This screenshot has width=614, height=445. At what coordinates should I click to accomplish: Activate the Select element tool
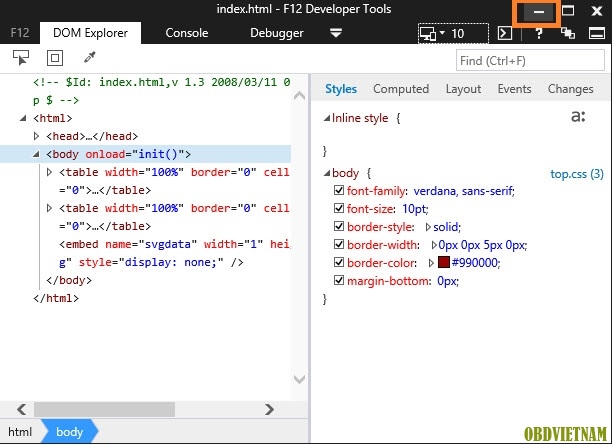[x=21, y=58]
